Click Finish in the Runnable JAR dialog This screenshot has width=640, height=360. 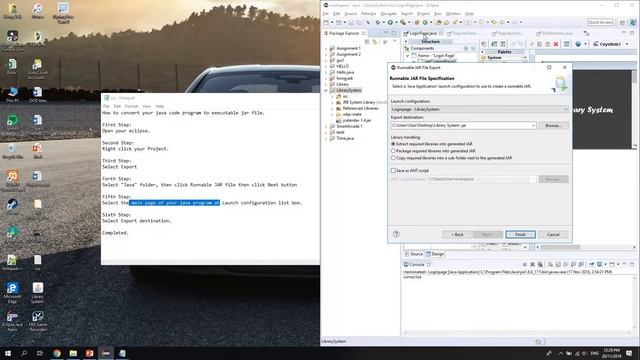tap(520, 234)
